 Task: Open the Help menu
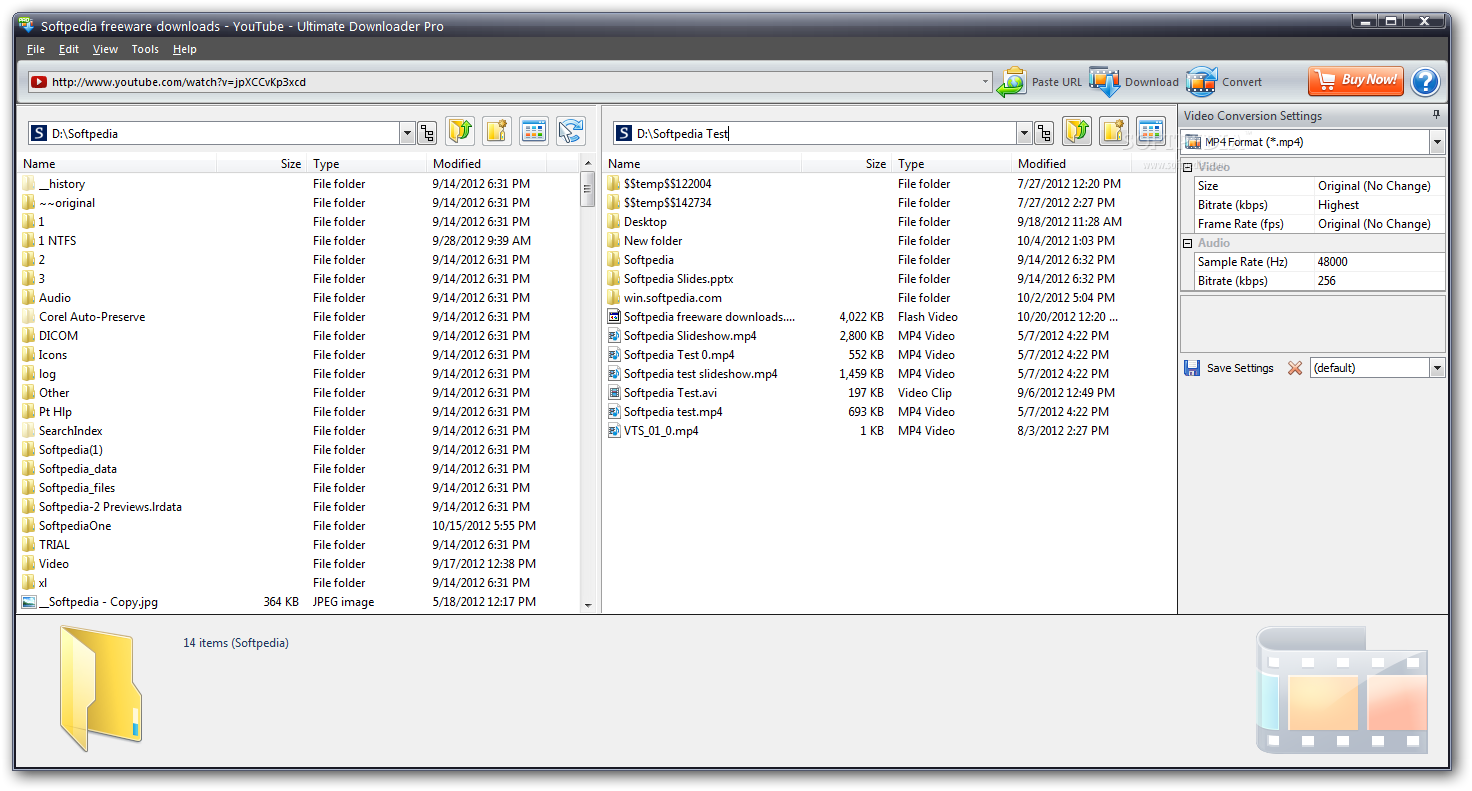pyautogui.click(x=185, y=49)
